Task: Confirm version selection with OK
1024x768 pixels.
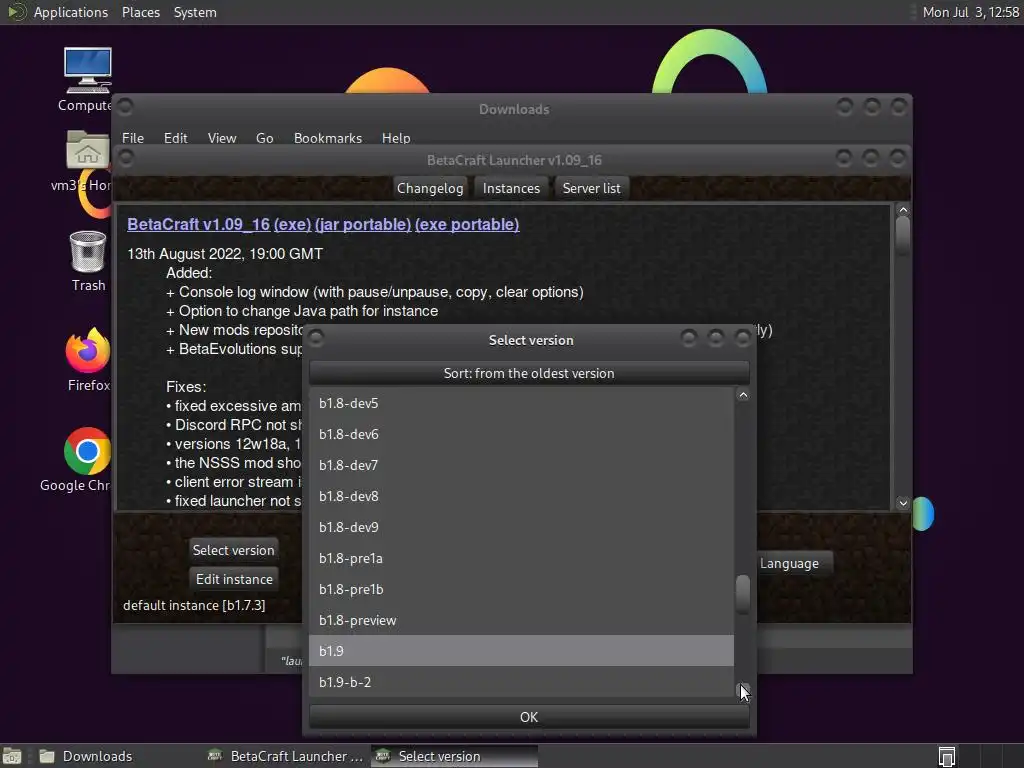Action: (x=529, y=716)
